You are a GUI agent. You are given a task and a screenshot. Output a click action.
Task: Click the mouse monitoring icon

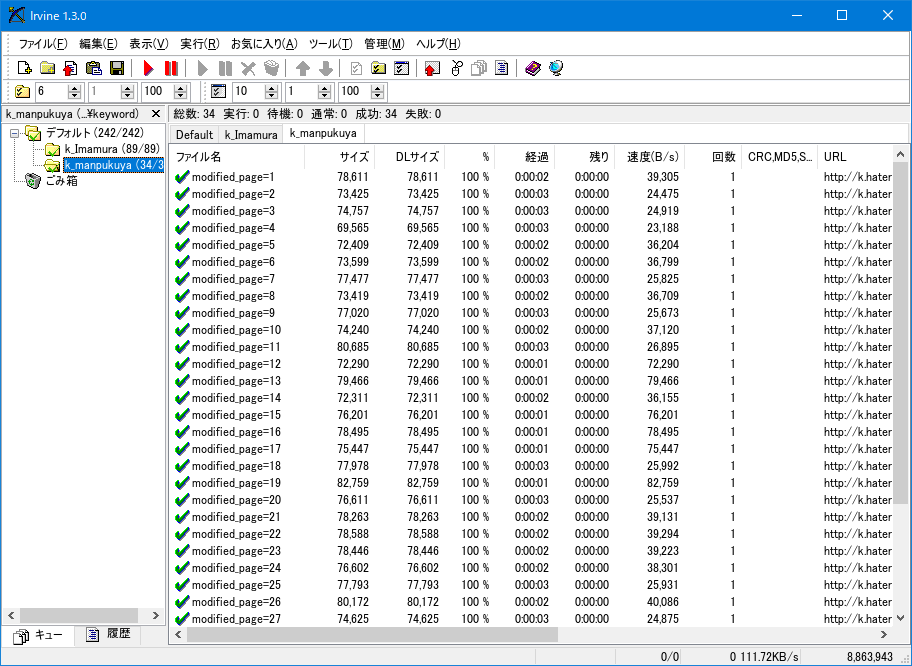pyautogui.click(x=456, y=69)
